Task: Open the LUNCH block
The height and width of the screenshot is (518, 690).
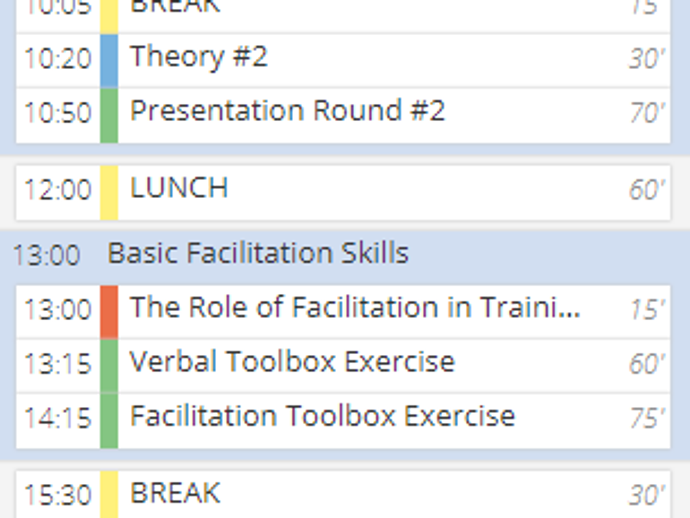Action: [x=179, y=188]
